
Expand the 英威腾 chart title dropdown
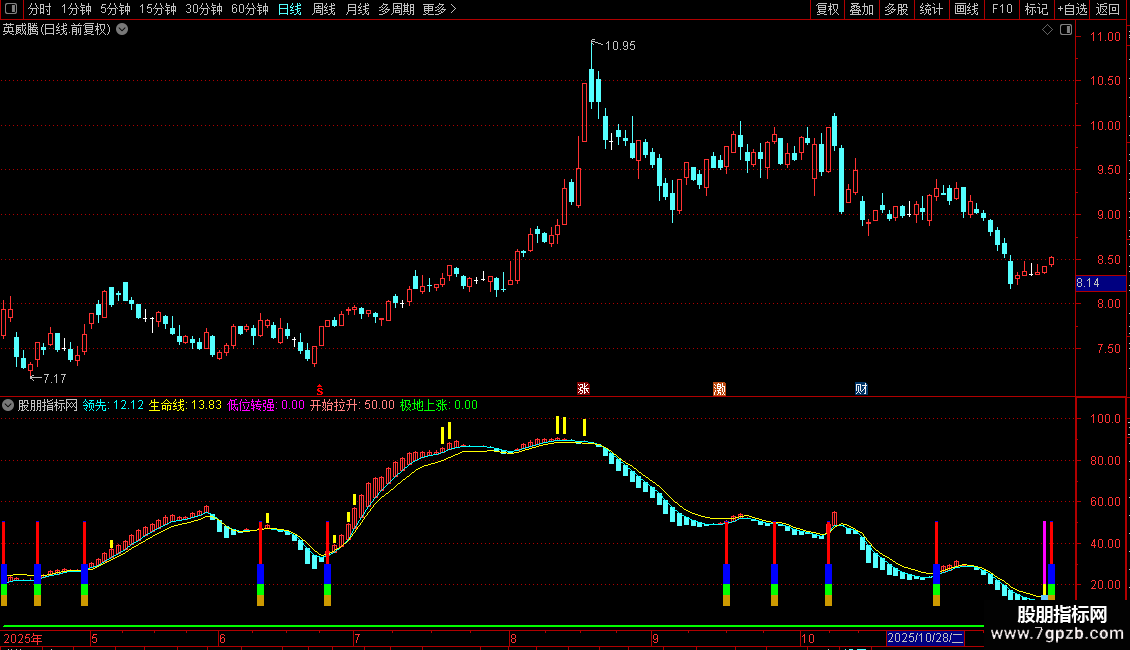[123, 30]
